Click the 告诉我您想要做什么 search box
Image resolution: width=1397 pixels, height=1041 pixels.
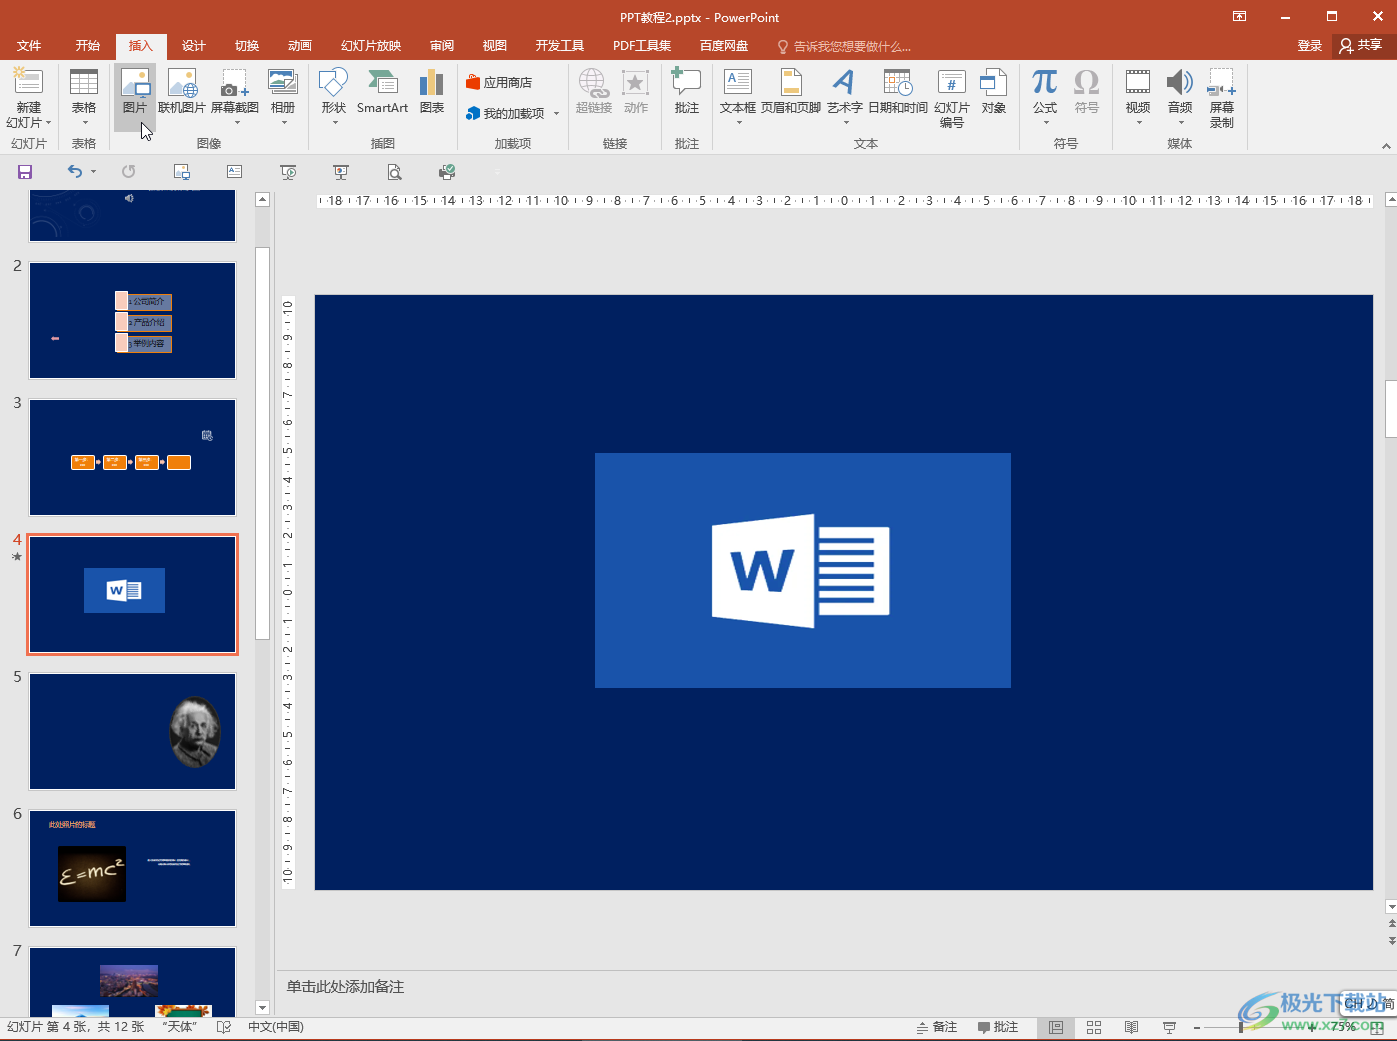tap(844, 46)
